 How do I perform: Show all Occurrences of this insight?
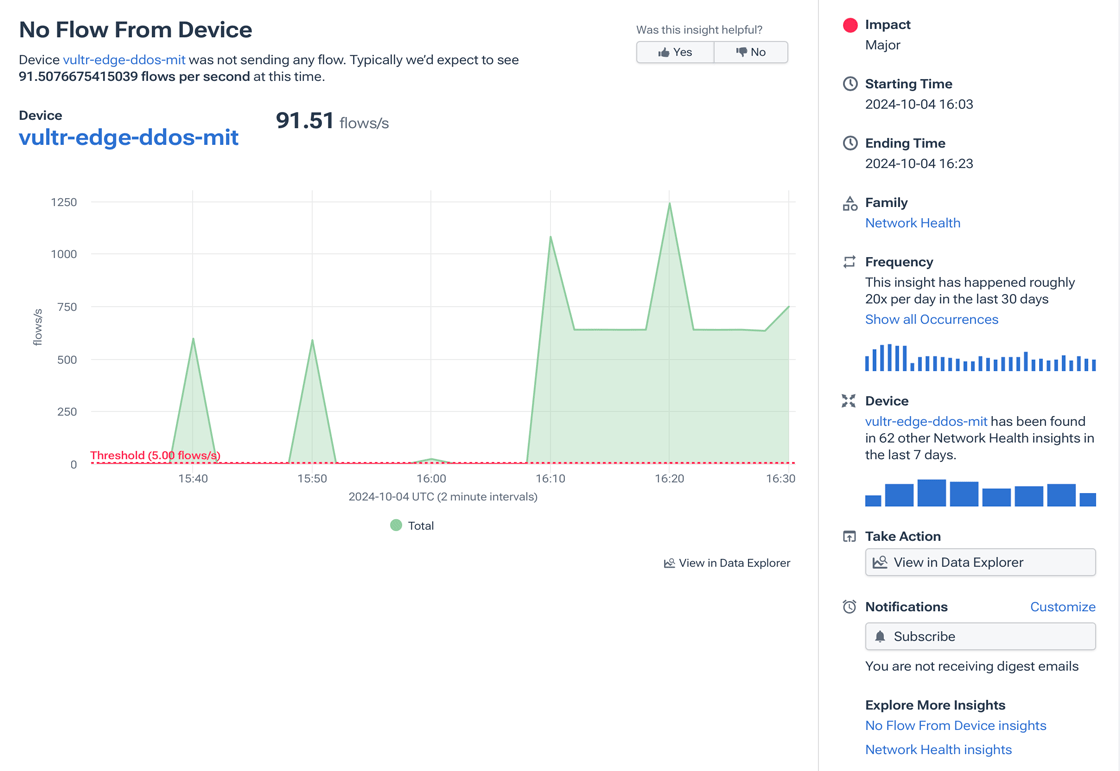tap(931, 320)
